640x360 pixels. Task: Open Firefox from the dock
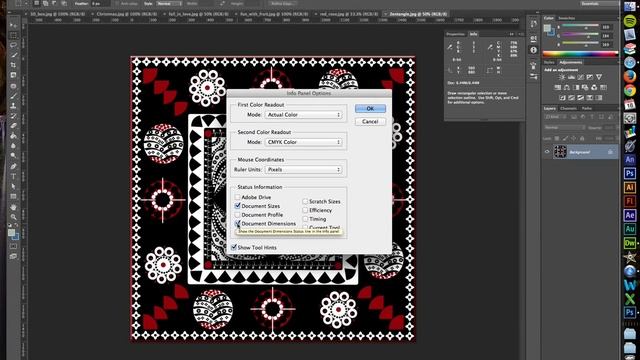click(630, 76)
